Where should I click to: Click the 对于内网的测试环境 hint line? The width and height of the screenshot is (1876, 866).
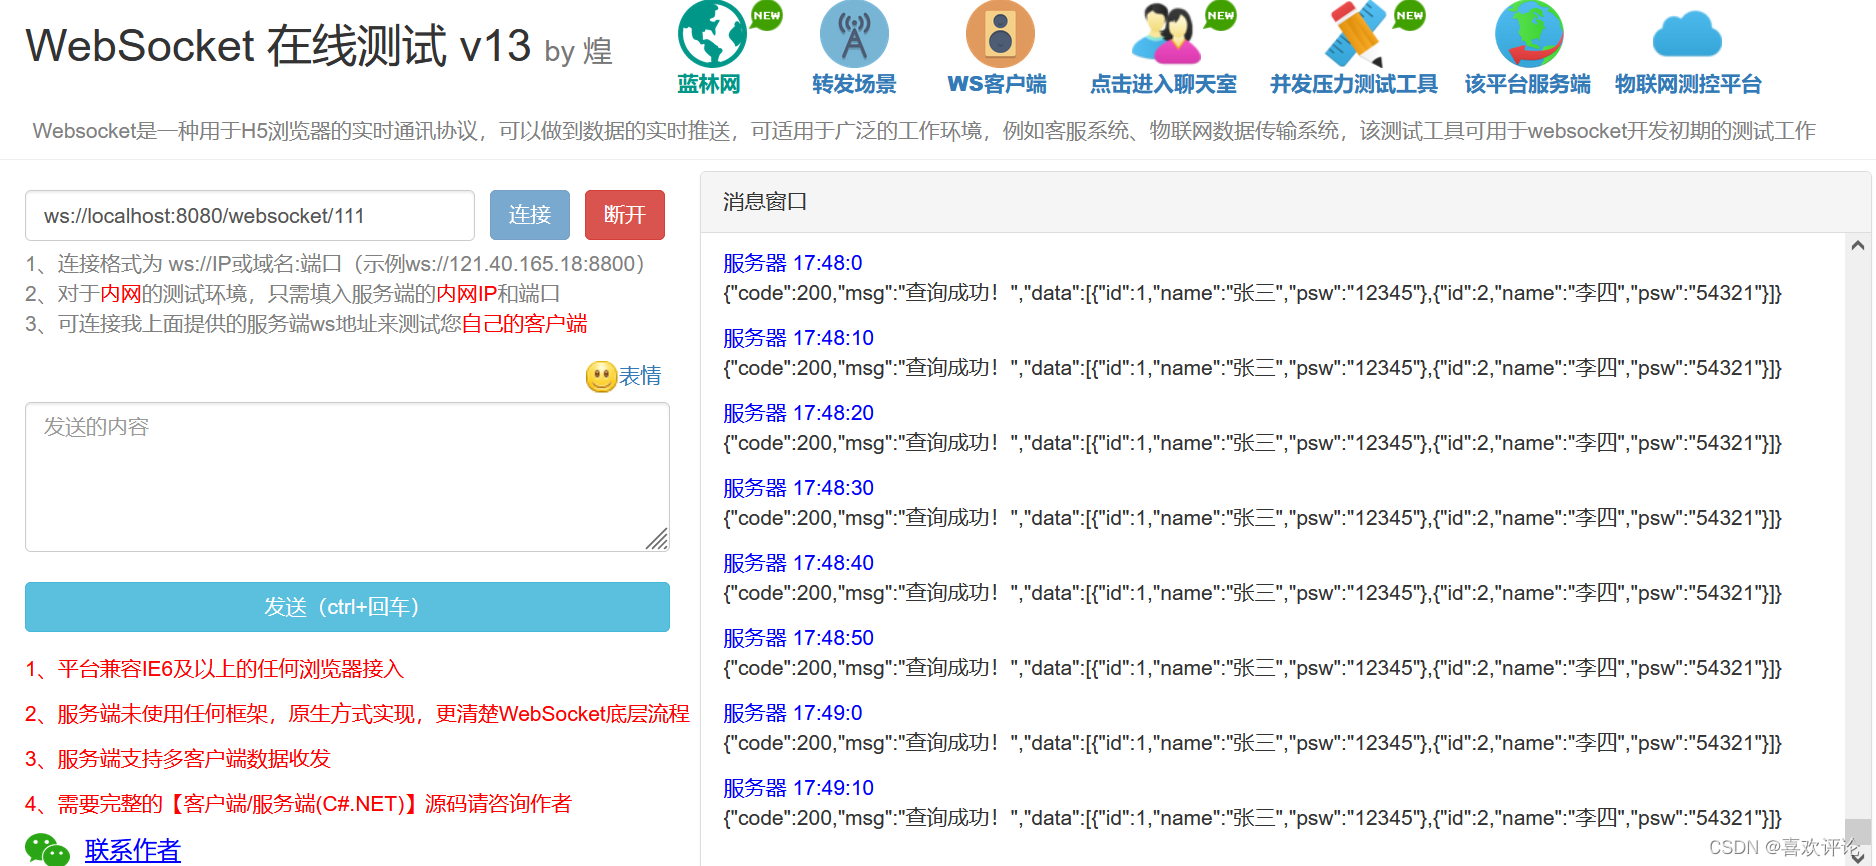click(293, 294)
